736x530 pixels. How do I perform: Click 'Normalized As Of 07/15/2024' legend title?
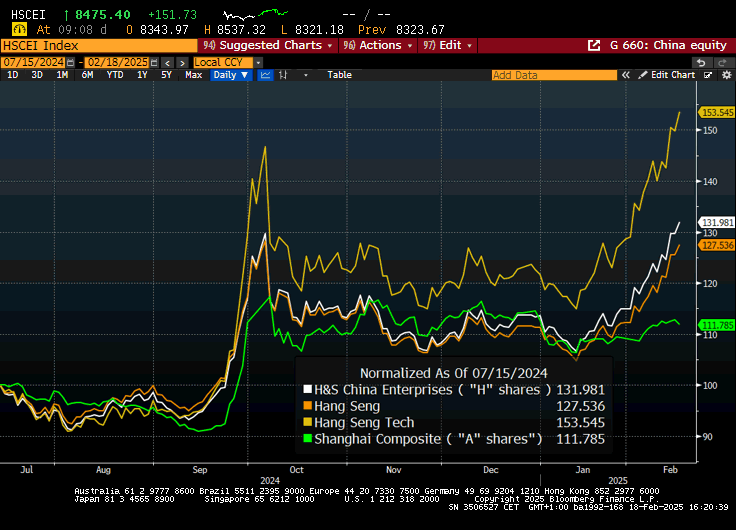[x=453, y=373]
